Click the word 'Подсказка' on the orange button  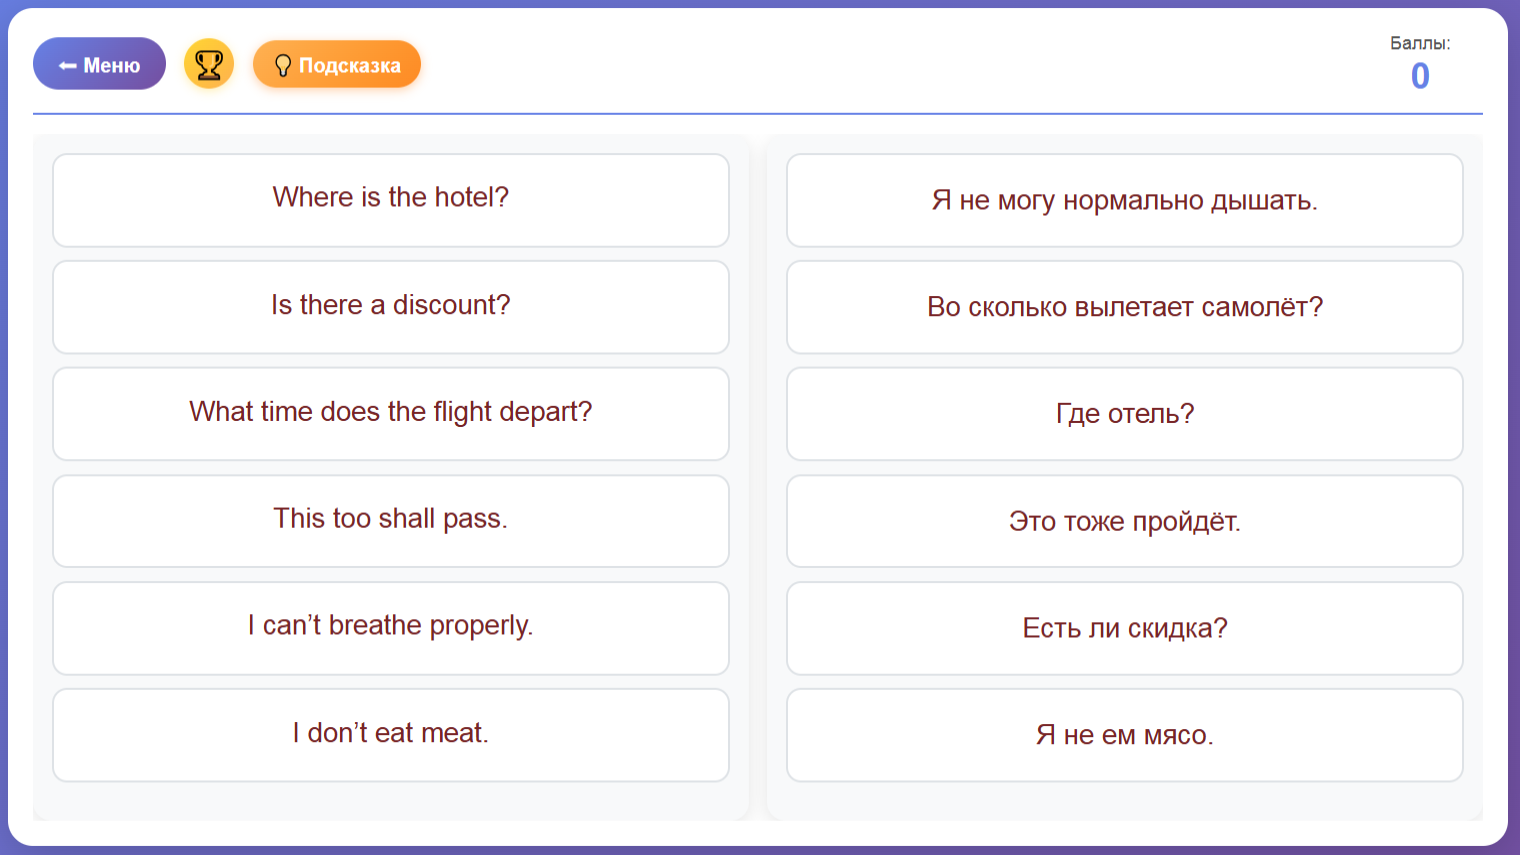tap(350, 66)
